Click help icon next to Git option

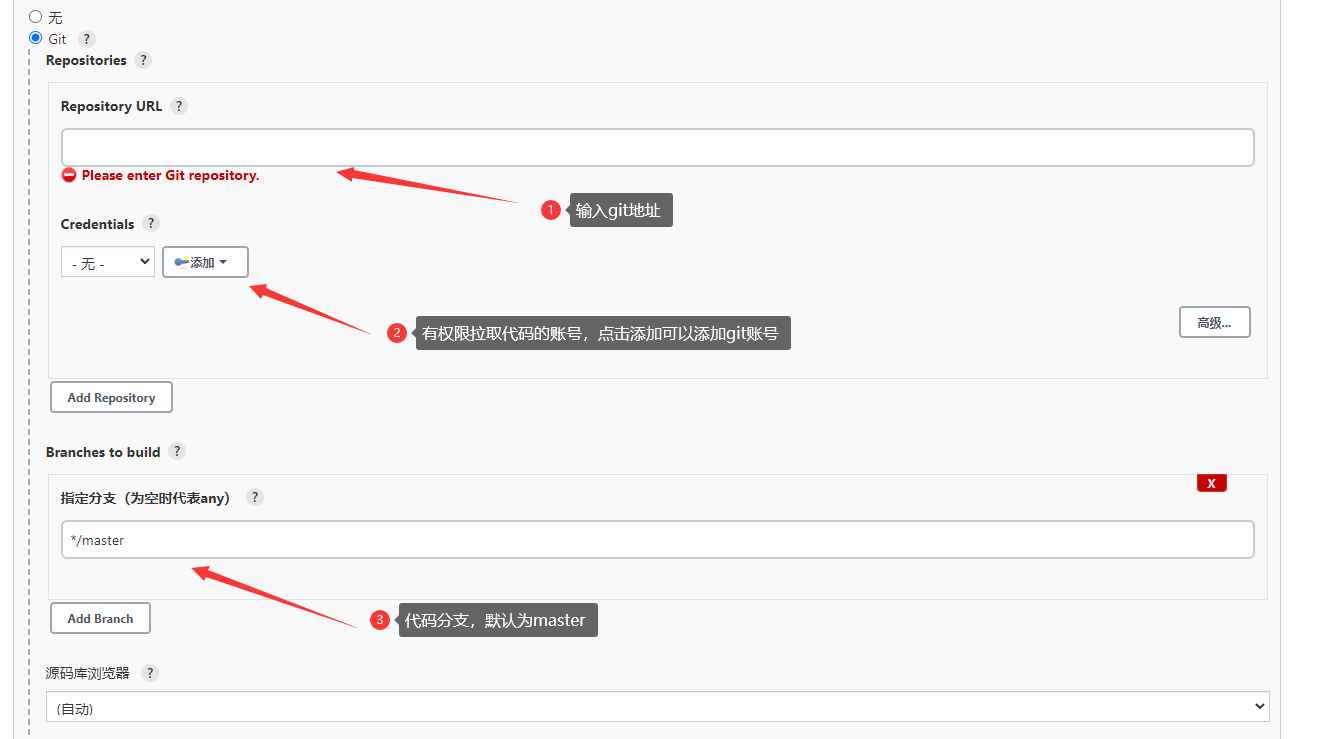click(x=87, y=39)
